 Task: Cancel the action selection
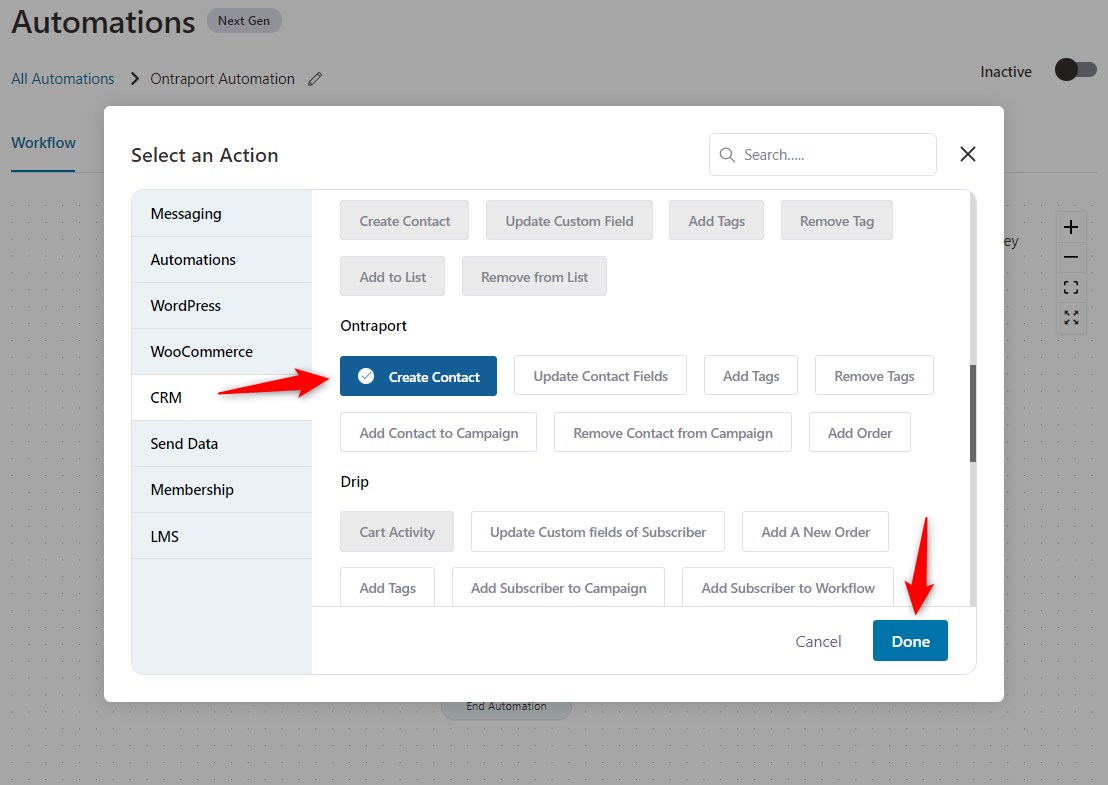point(818,641)
